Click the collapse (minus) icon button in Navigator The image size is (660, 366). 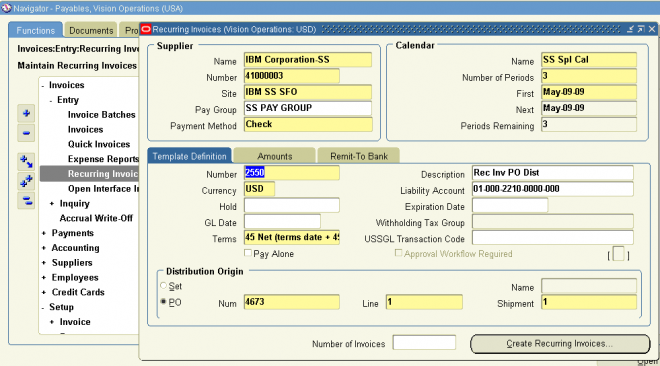(x=26, y=133)
